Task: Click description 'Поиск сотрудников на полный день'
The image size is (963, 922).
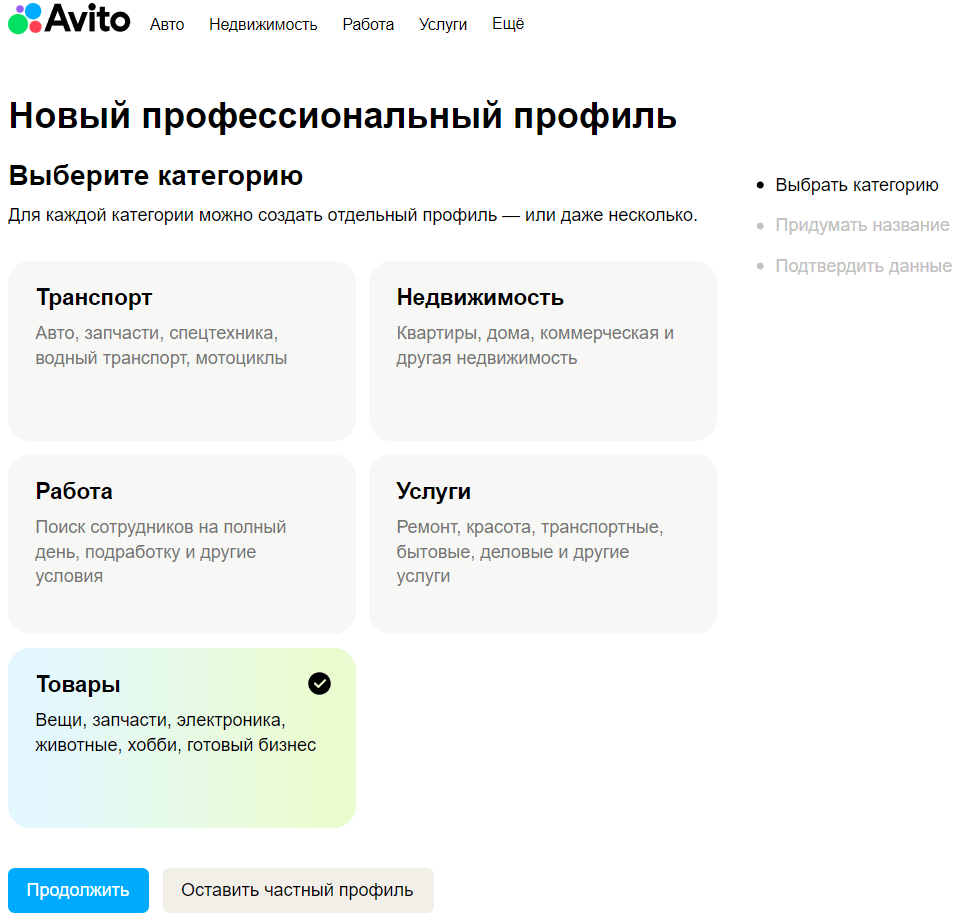Action: [160, 552]
